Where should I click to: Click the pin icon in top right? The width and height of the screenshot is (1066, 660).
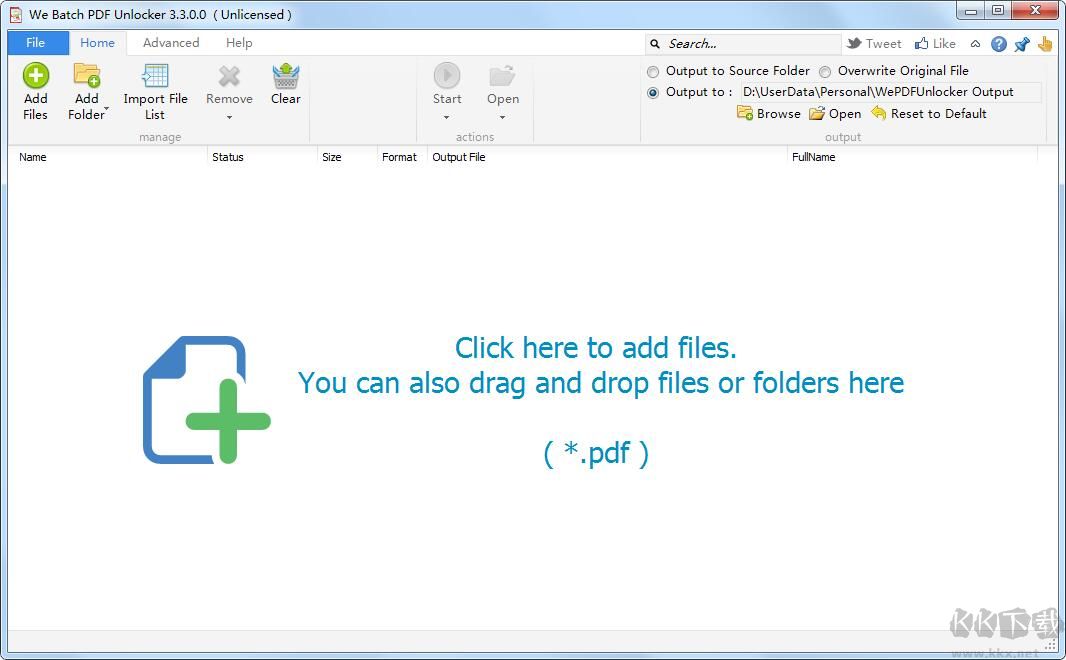click(x=1021, y=44)
